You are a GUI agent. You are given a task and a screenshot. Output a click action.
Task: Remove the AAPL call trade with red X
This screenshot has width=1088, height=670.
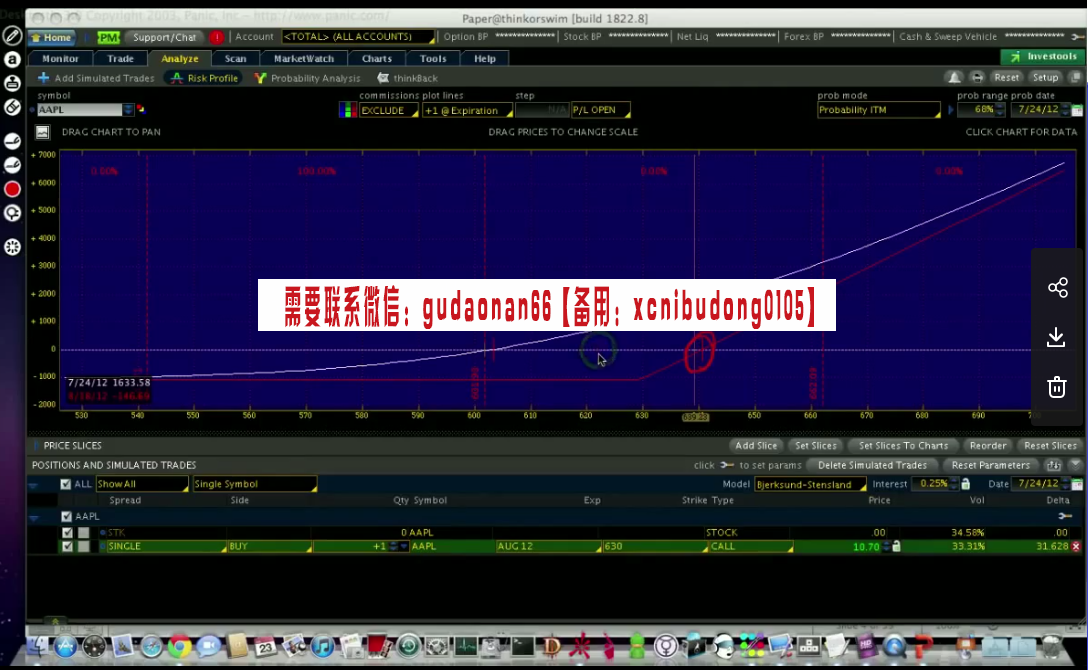click(1076, 547)
